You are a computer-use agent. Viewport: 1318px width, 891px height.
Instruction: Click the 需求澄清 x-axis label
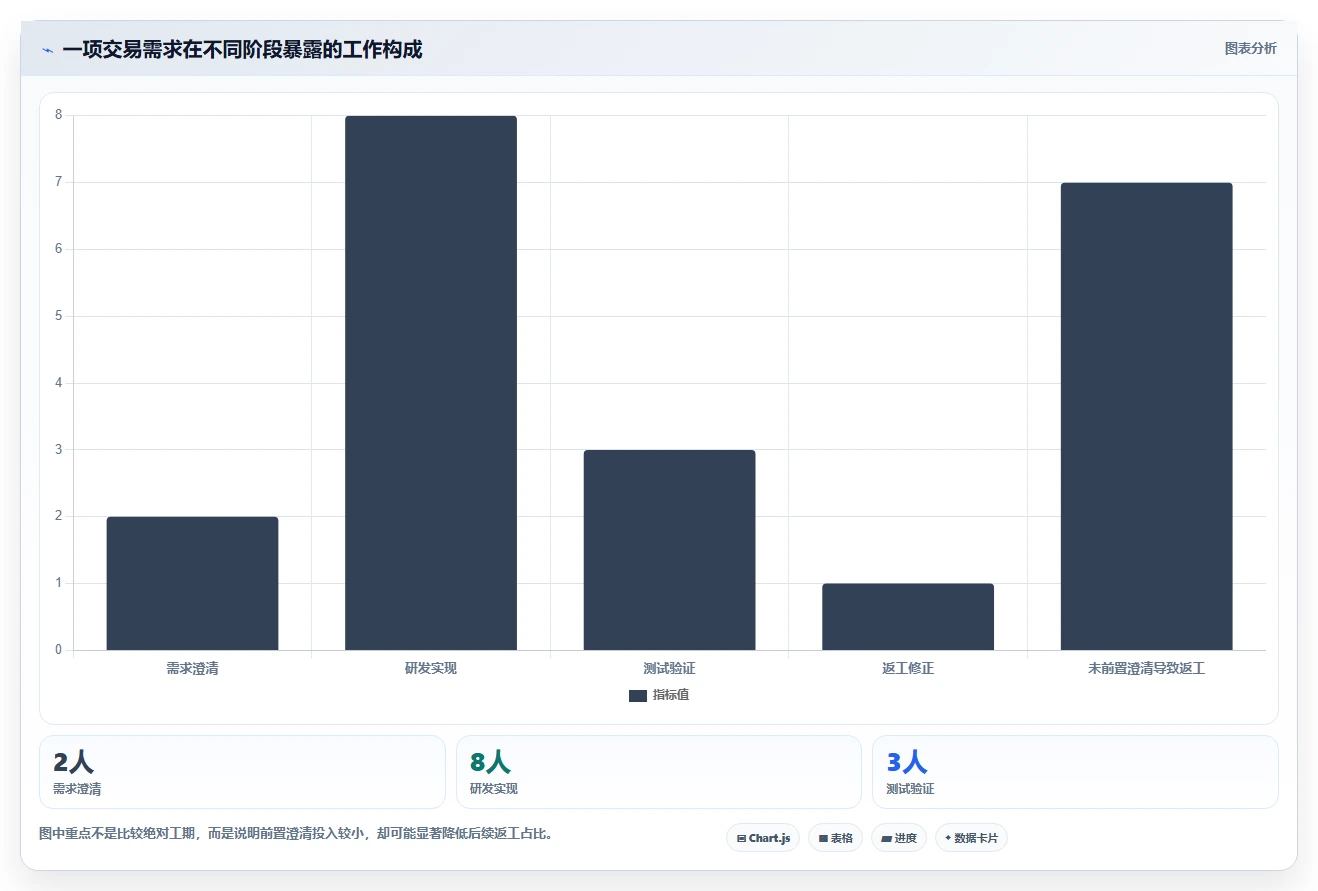pos(192,668)
